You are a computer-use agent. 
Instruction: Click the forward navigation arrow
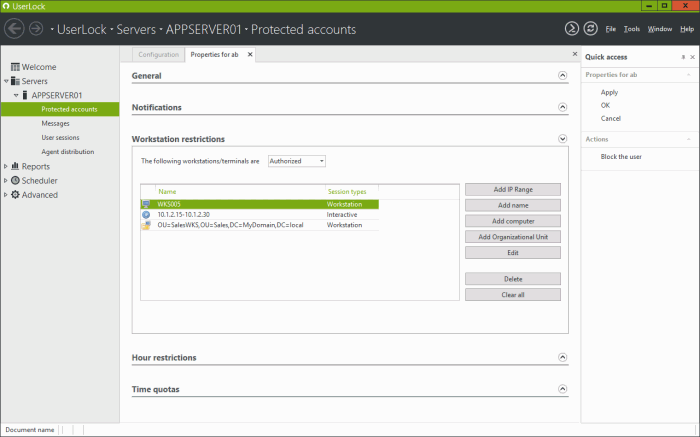point(36,29)
